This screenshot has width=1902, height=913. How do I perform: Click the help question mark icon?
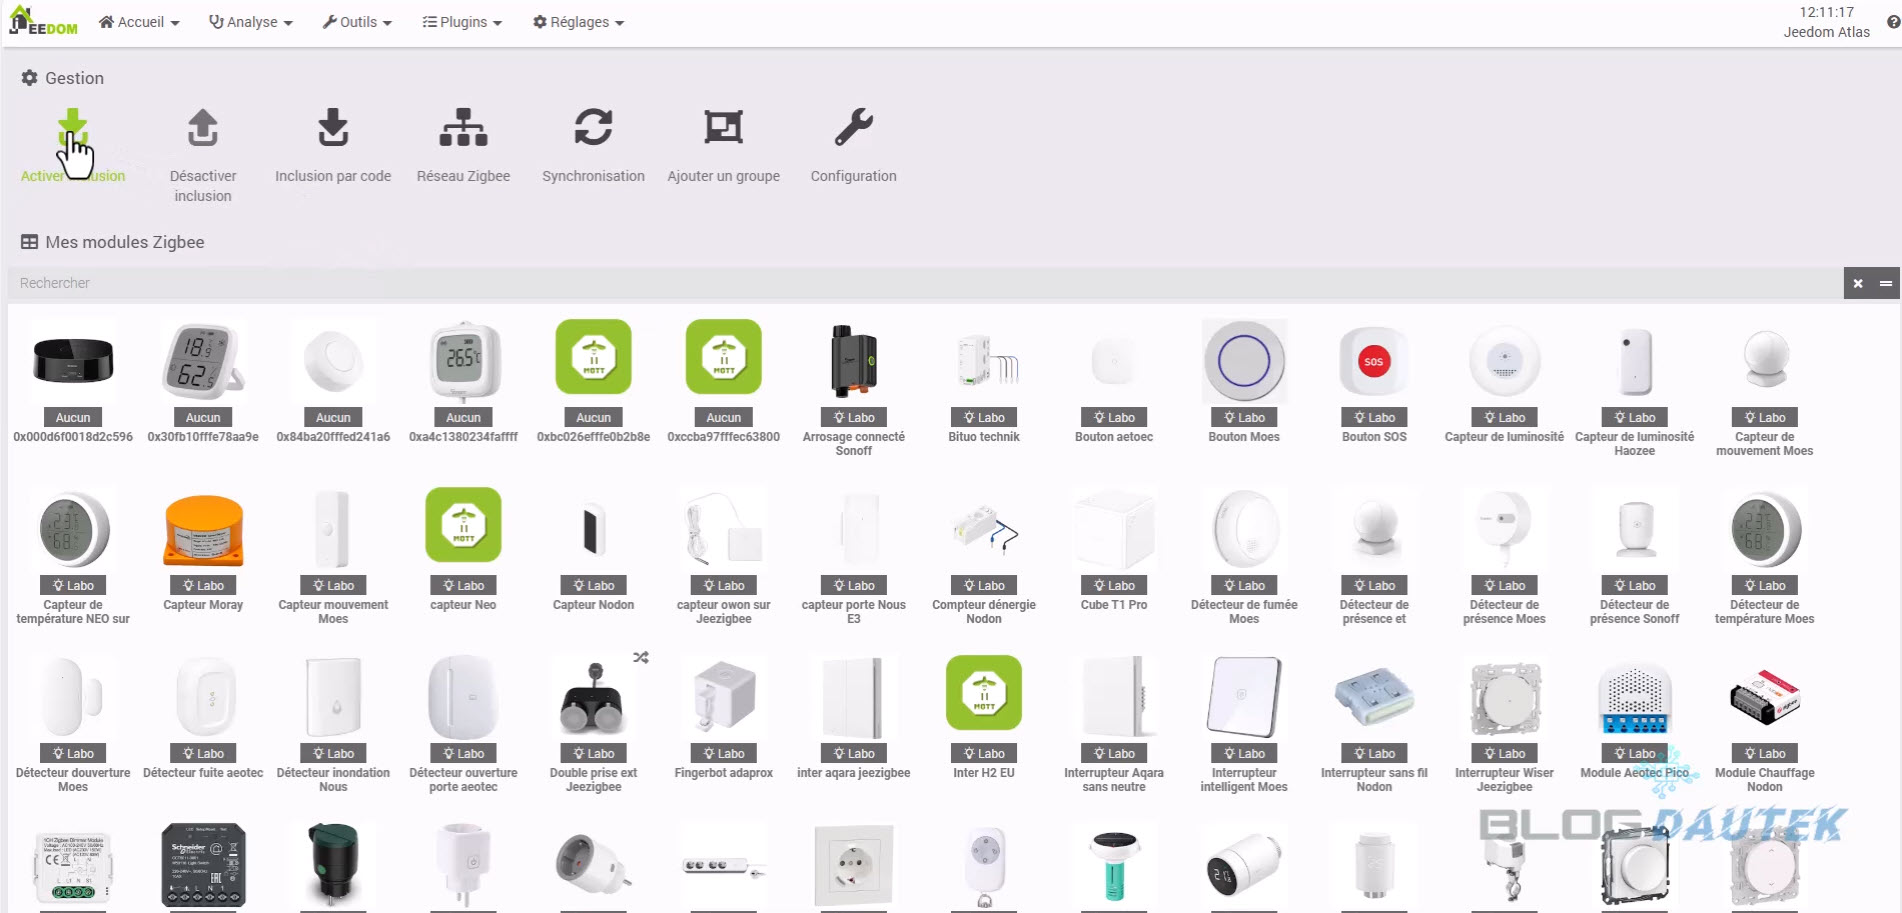point(1892,22)
